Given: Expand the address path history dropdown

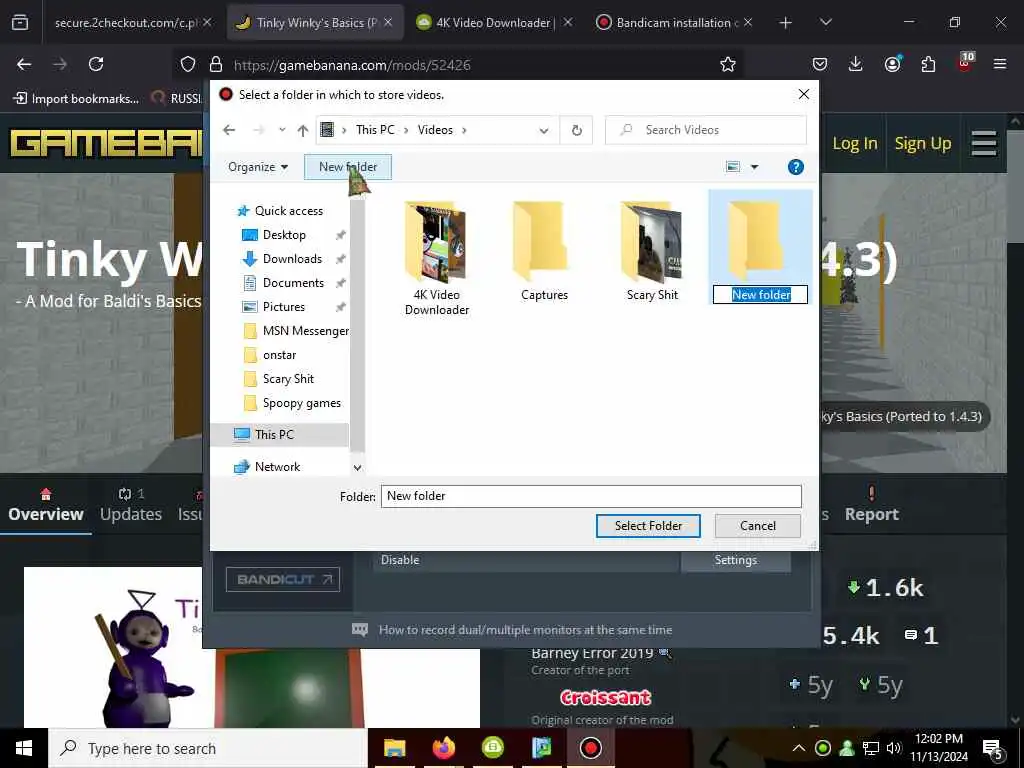Looking at the screenshot, I should coord(543,130).
